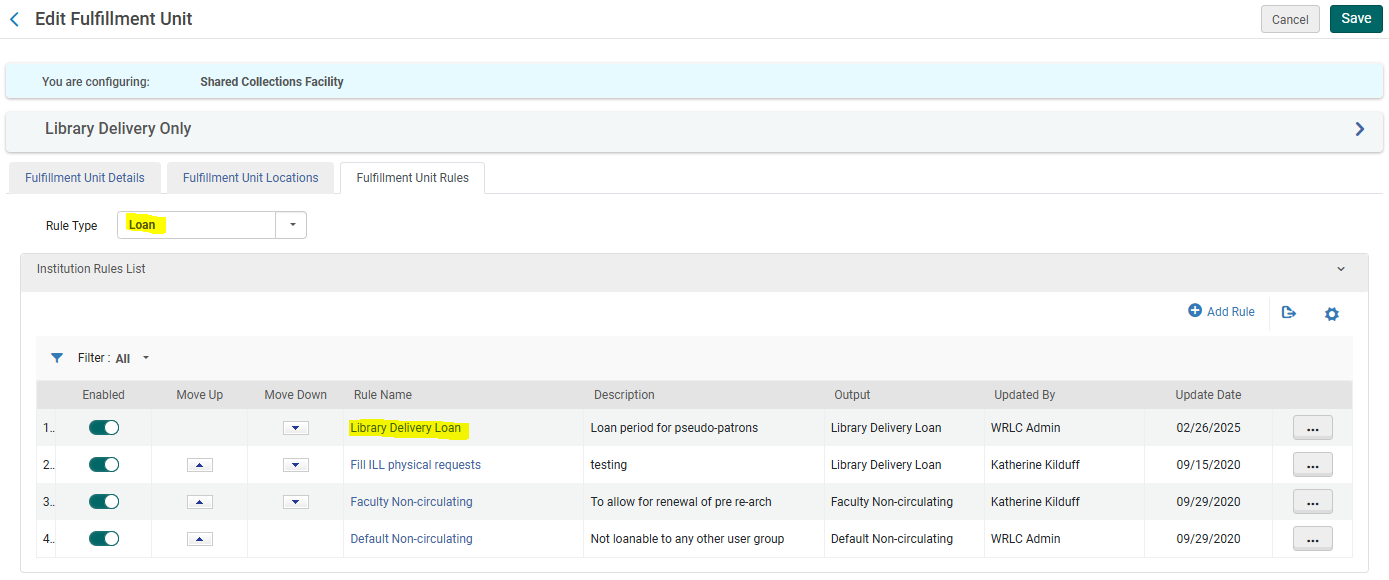Open row actions for Faculty Non-circulating
Image resolution: width=1389 pixels, height=580 pixels.
[x=1312, y=501]
